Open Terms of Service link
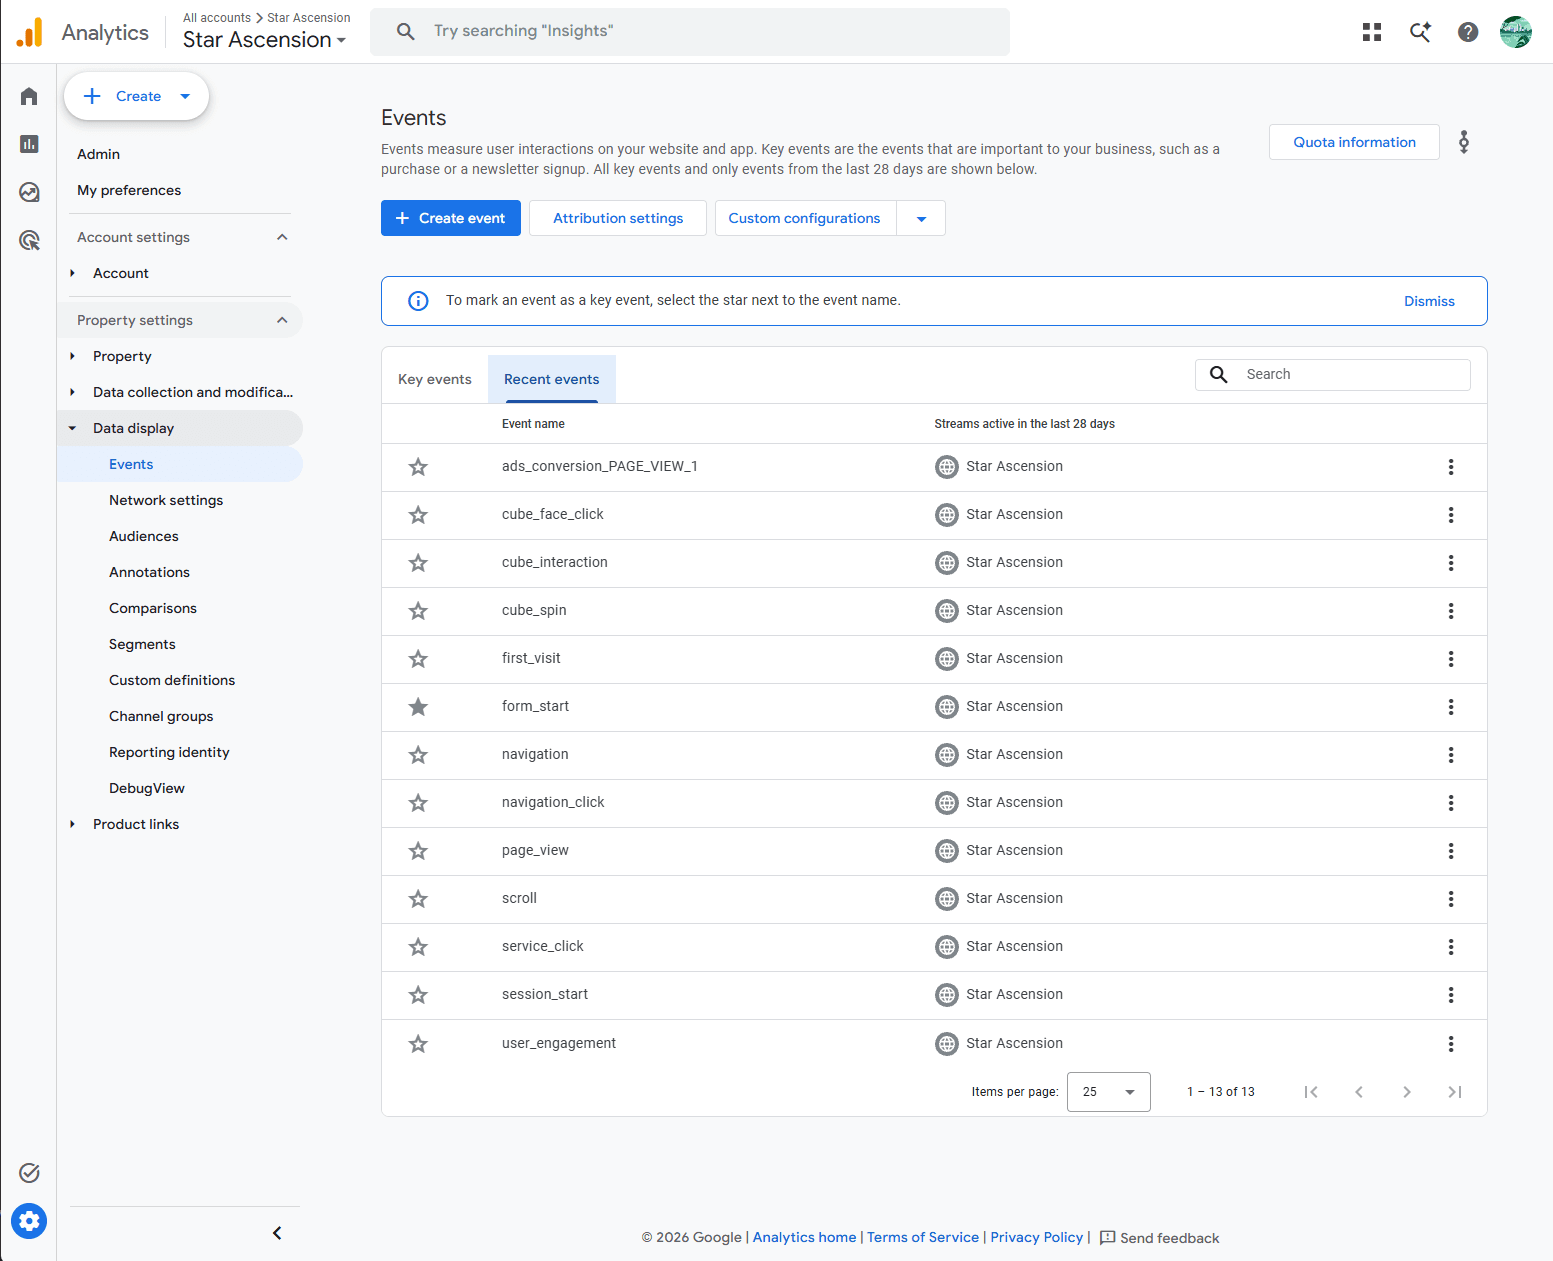 click(x=923, y=1237)
